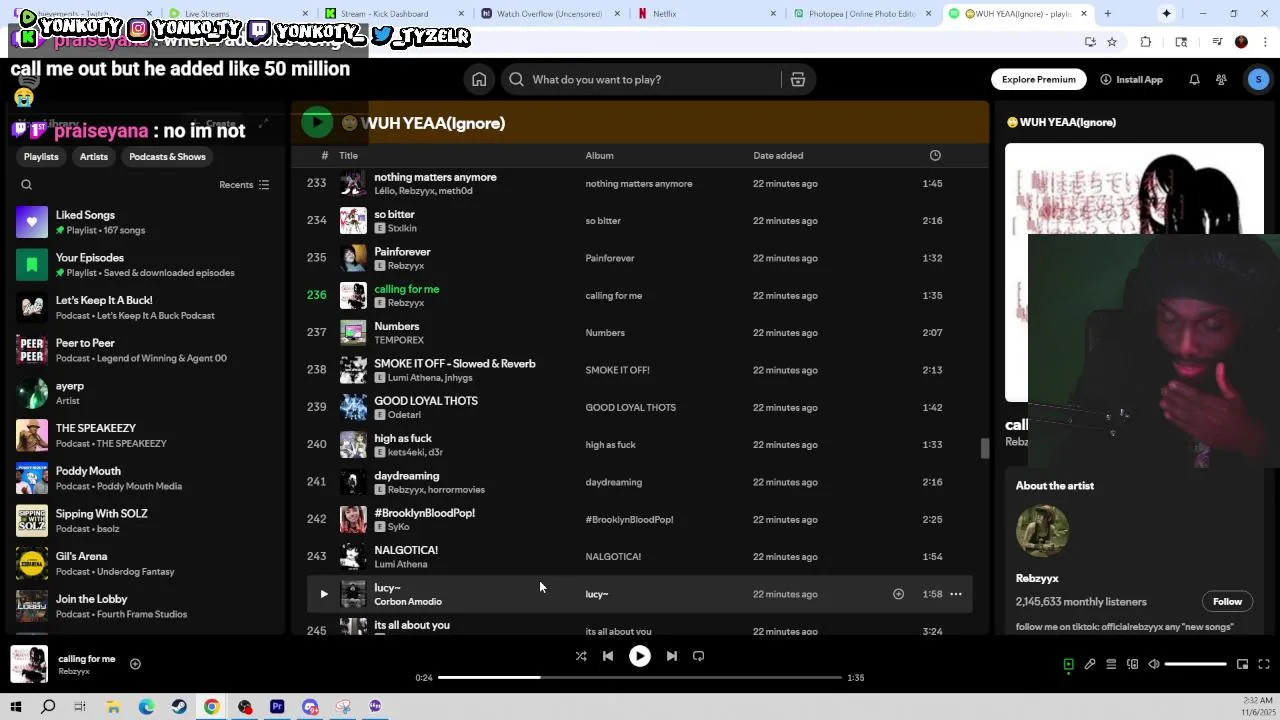Open the What's New notifications bell
Image resolution: width=1280 pixels, height=720 pixels.
point(1194,80)
